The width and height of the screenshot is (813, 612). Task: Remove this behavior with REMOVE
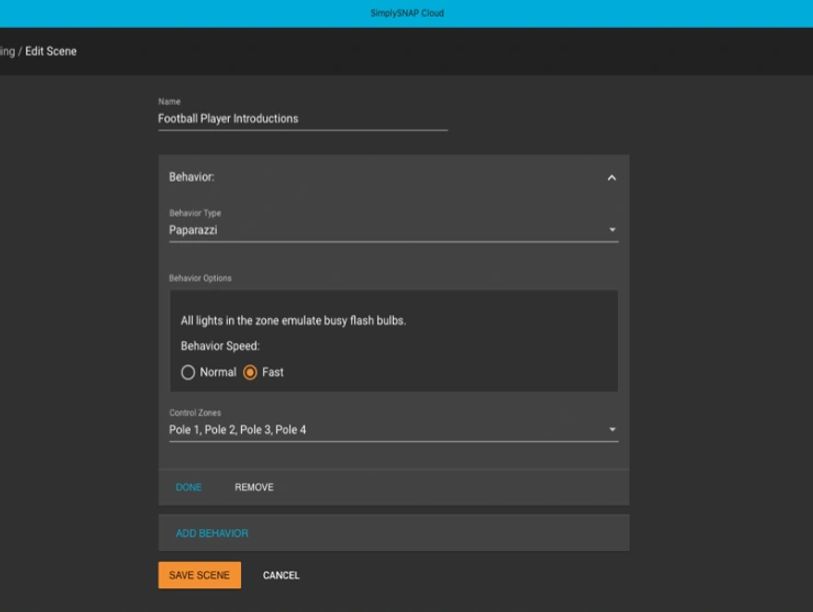tap(254, 487)
